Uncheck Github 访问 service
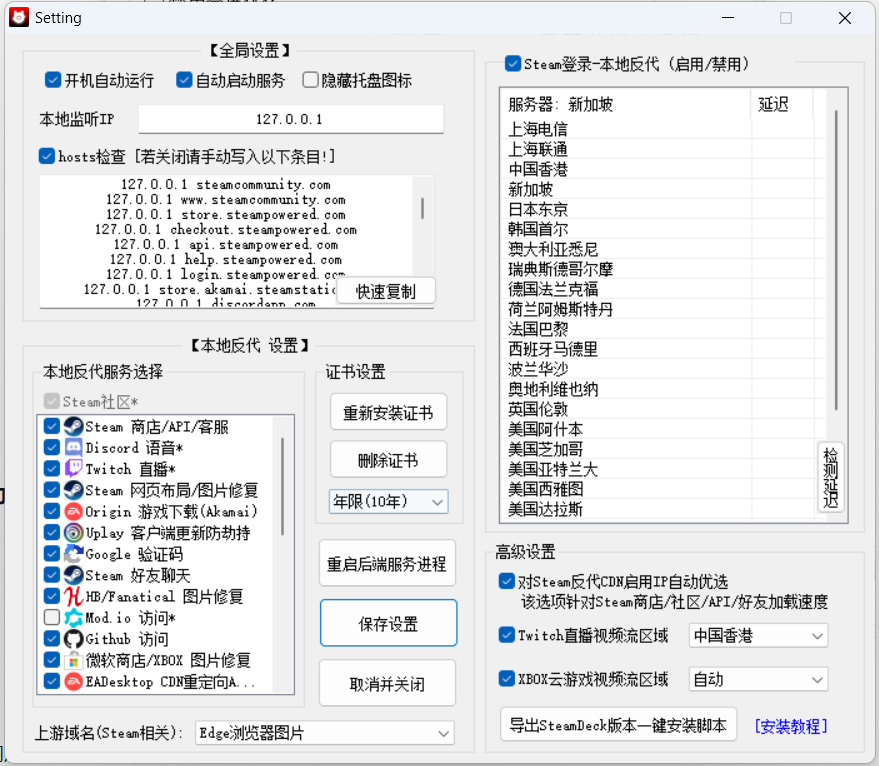The image size is (879, 766). point(52,639)
